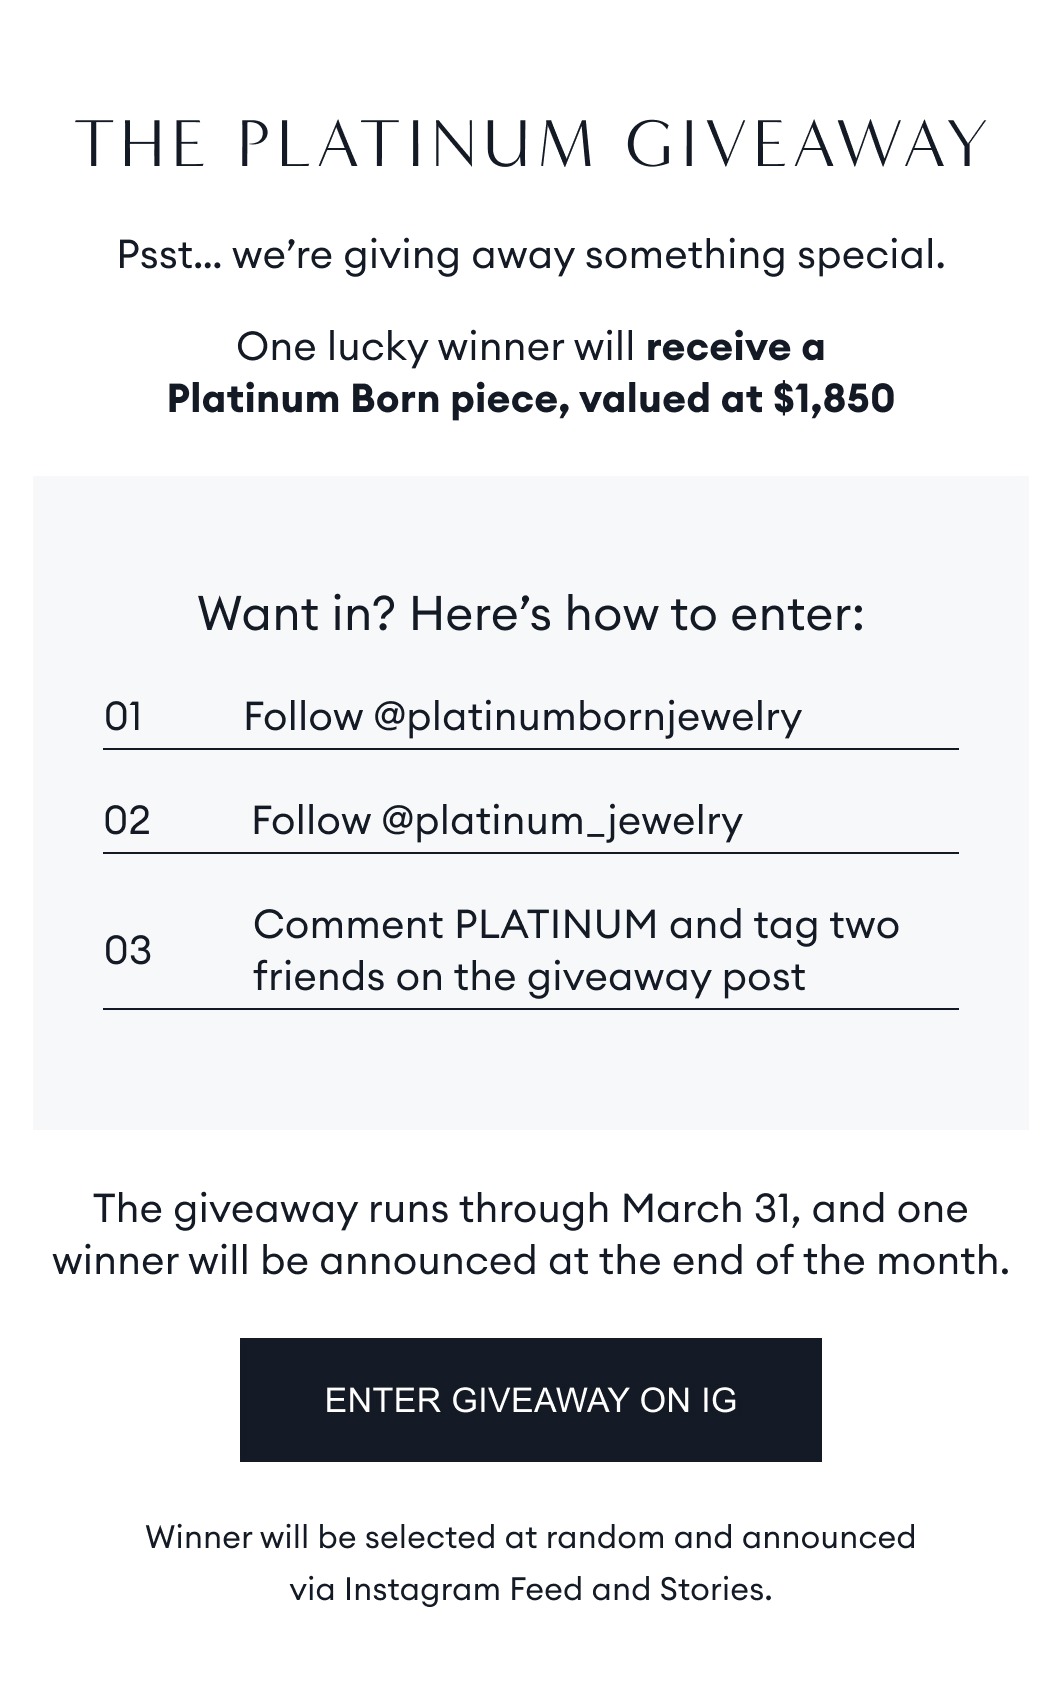Open the @platinum_jewelry handle in step 02
1064x1707 pixels.
(x=561, y=821)
